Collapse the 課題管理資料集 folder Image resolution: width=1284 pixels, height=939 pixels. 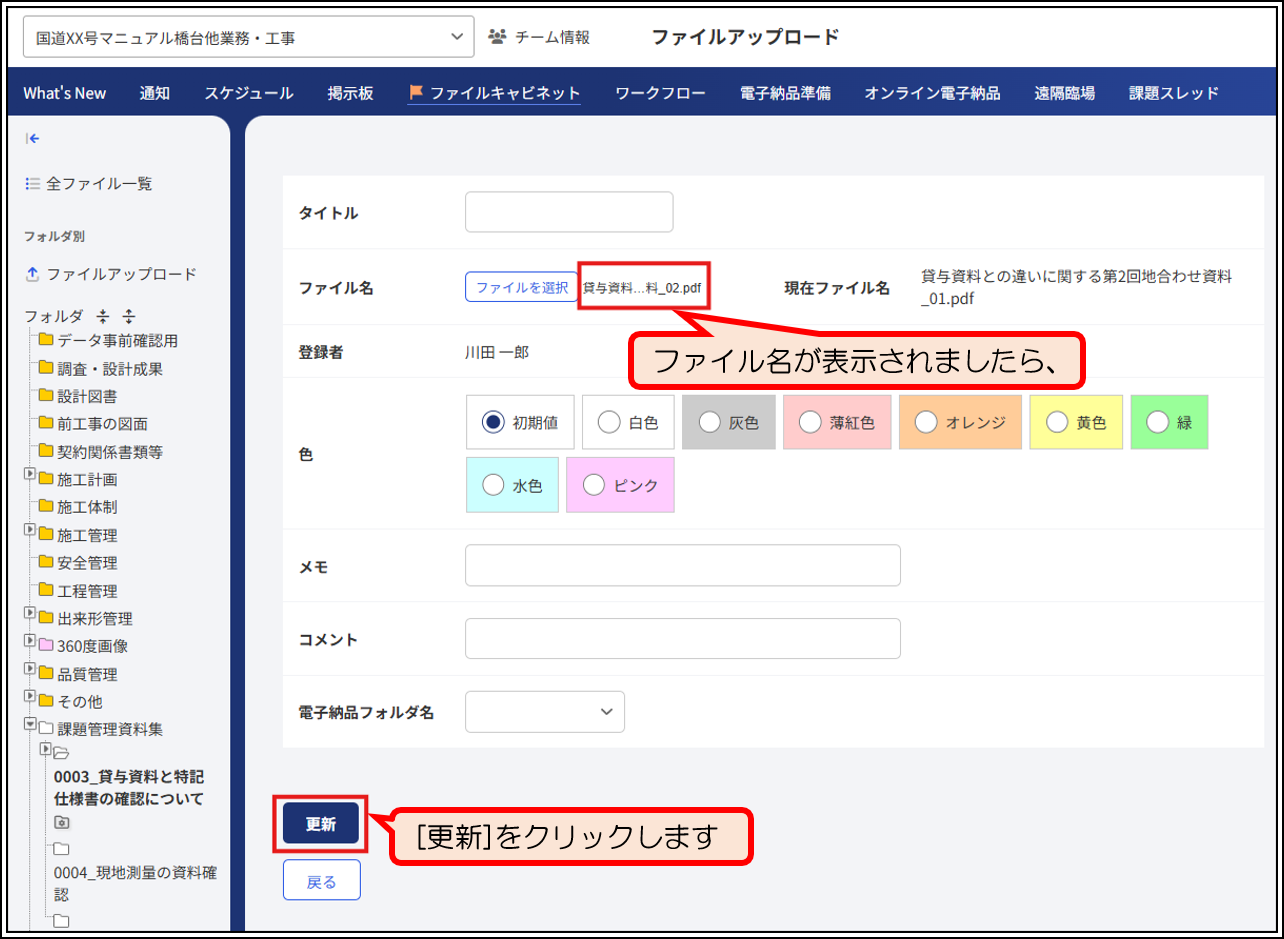pos(30,724)
